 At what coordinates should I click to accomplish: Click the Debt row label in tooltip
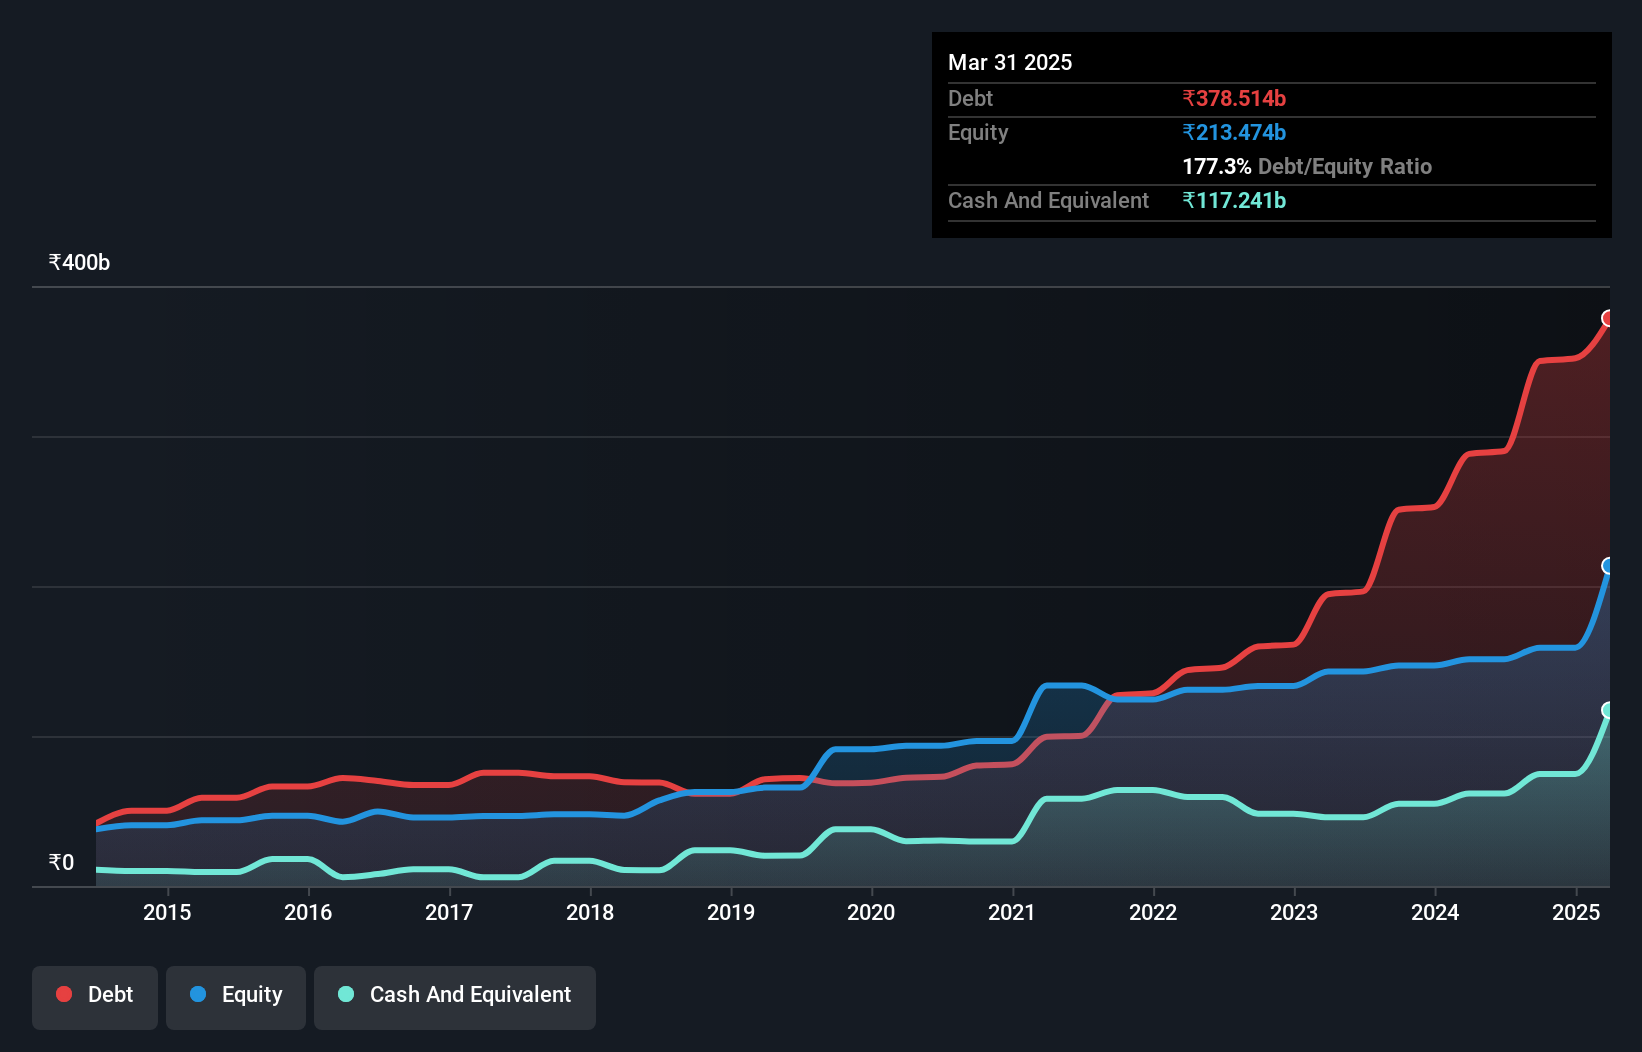tap(970, 98)
